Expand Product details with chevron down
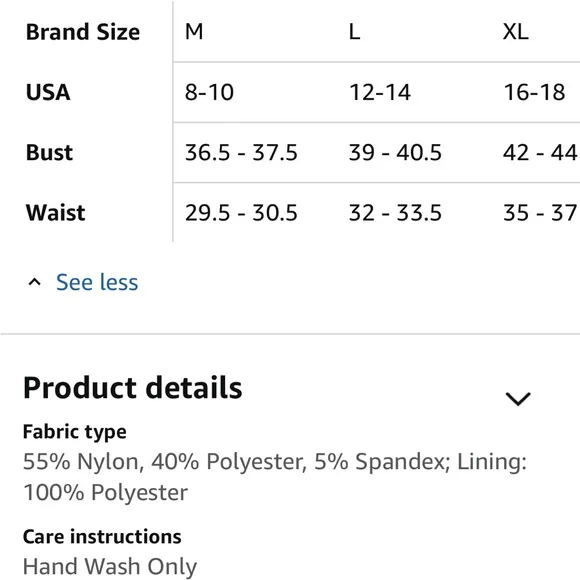580x580 pixels. [x=518, y=399]
